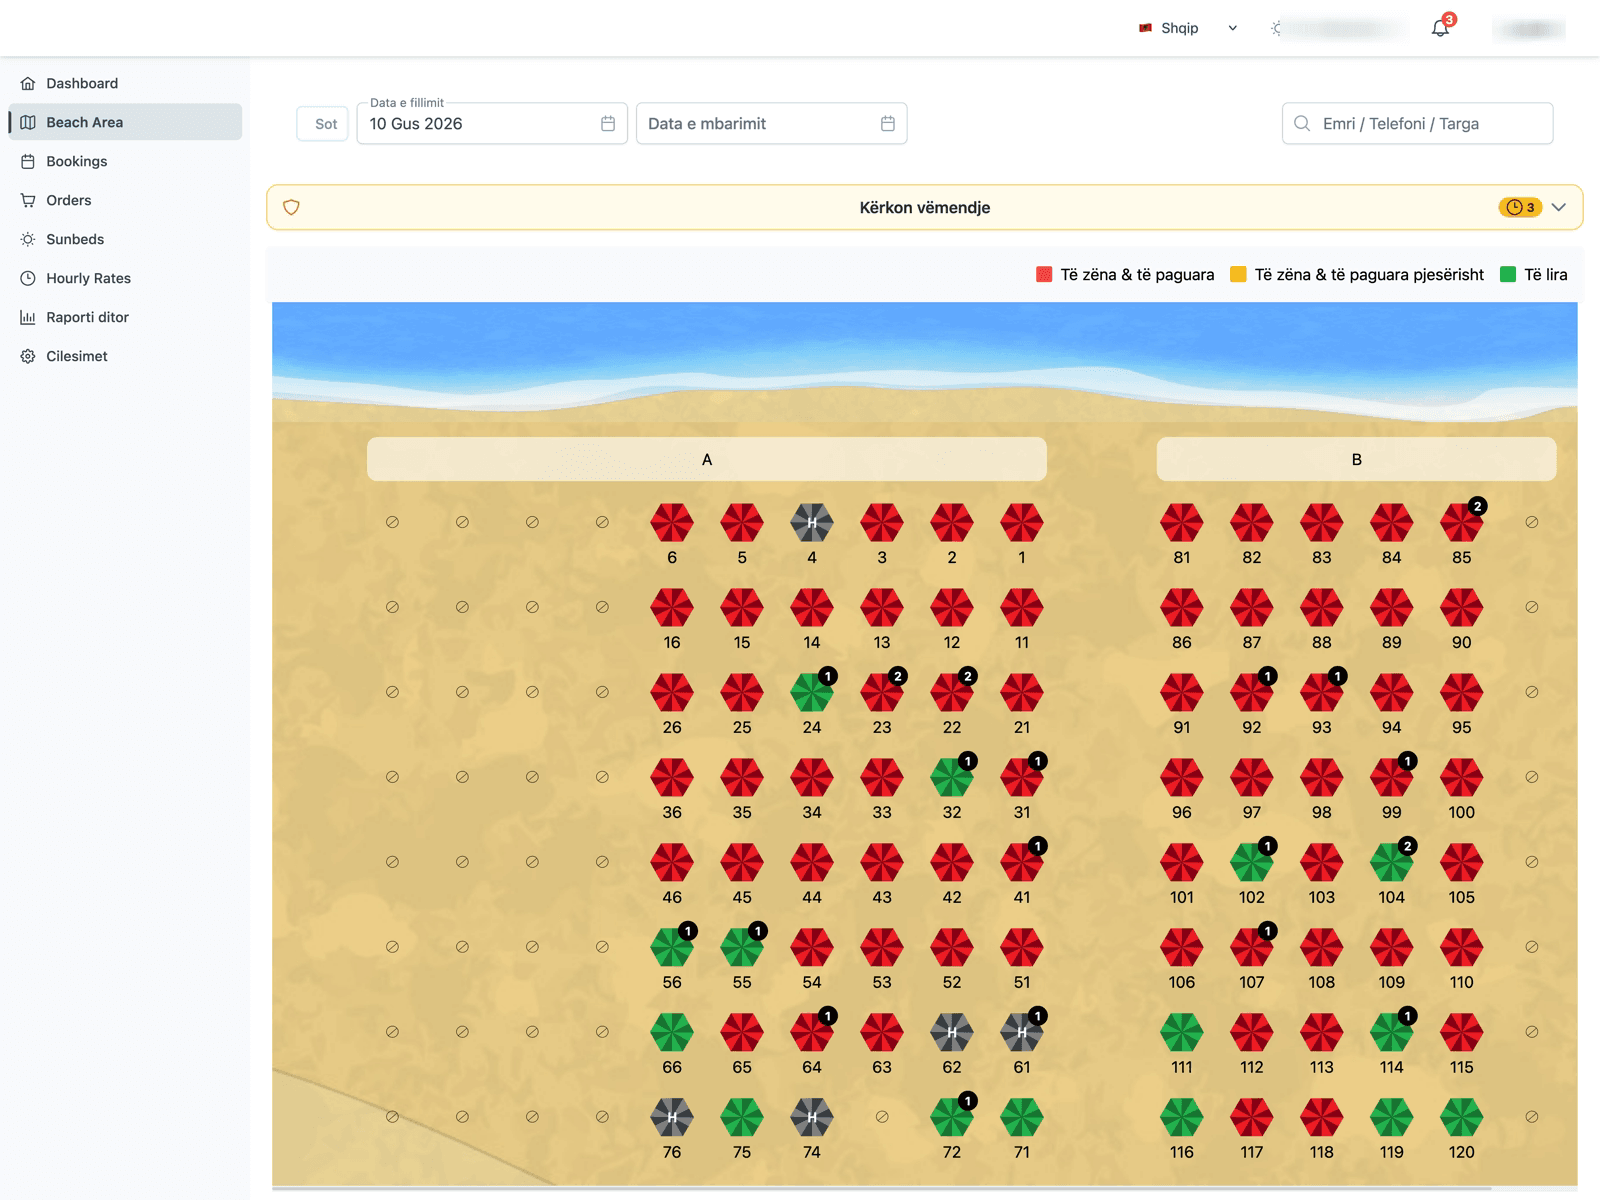Select green umbrella 104
This screenshot has width=1600, height=1200.
(1392, 863)
